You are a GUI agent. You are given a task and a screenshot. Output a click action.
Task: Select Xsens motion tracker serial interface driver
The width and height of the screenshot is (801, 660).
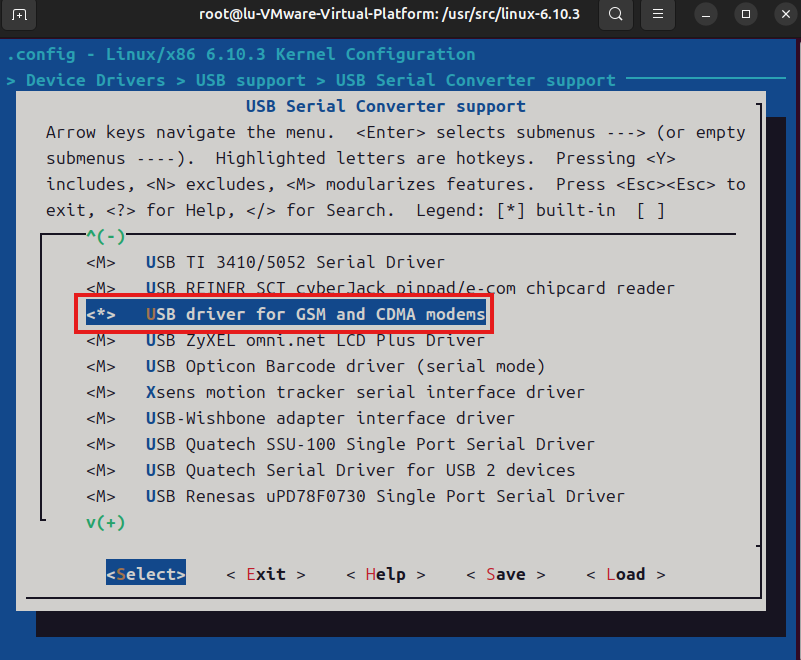(365, 392)
